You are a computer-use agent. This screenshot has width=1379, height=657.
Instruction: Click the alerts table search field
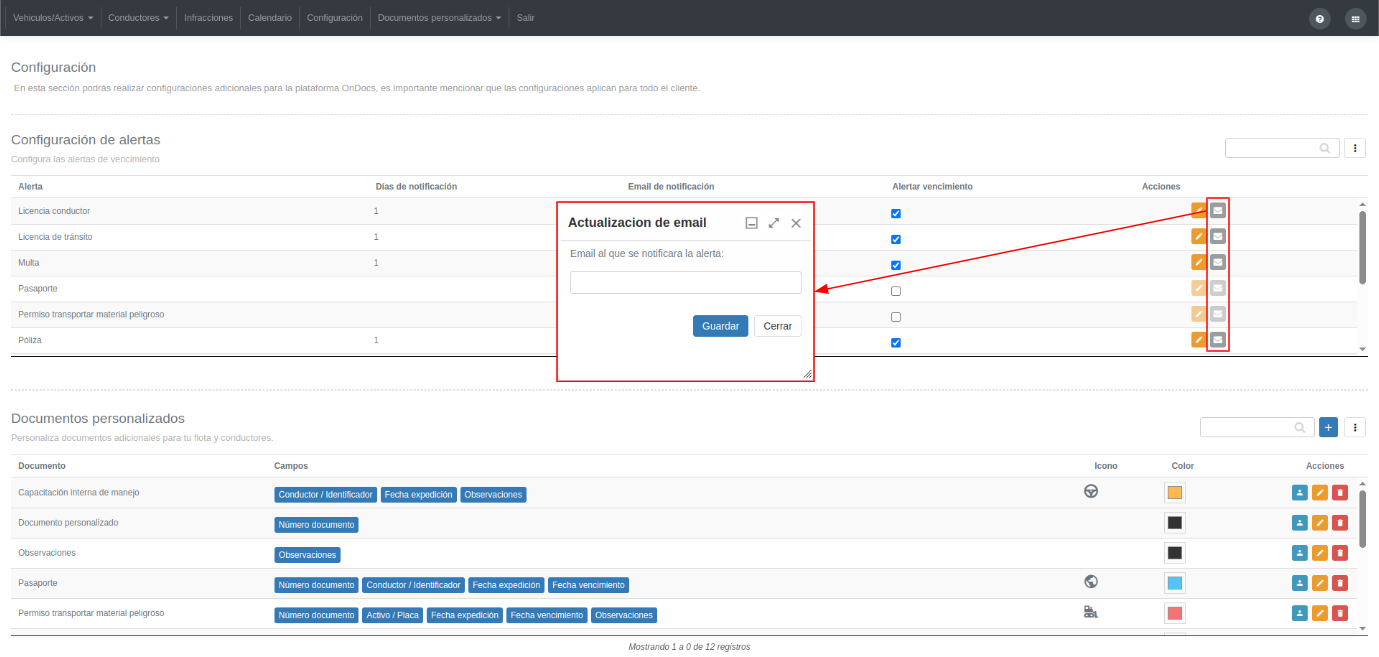coord(1282,148)
